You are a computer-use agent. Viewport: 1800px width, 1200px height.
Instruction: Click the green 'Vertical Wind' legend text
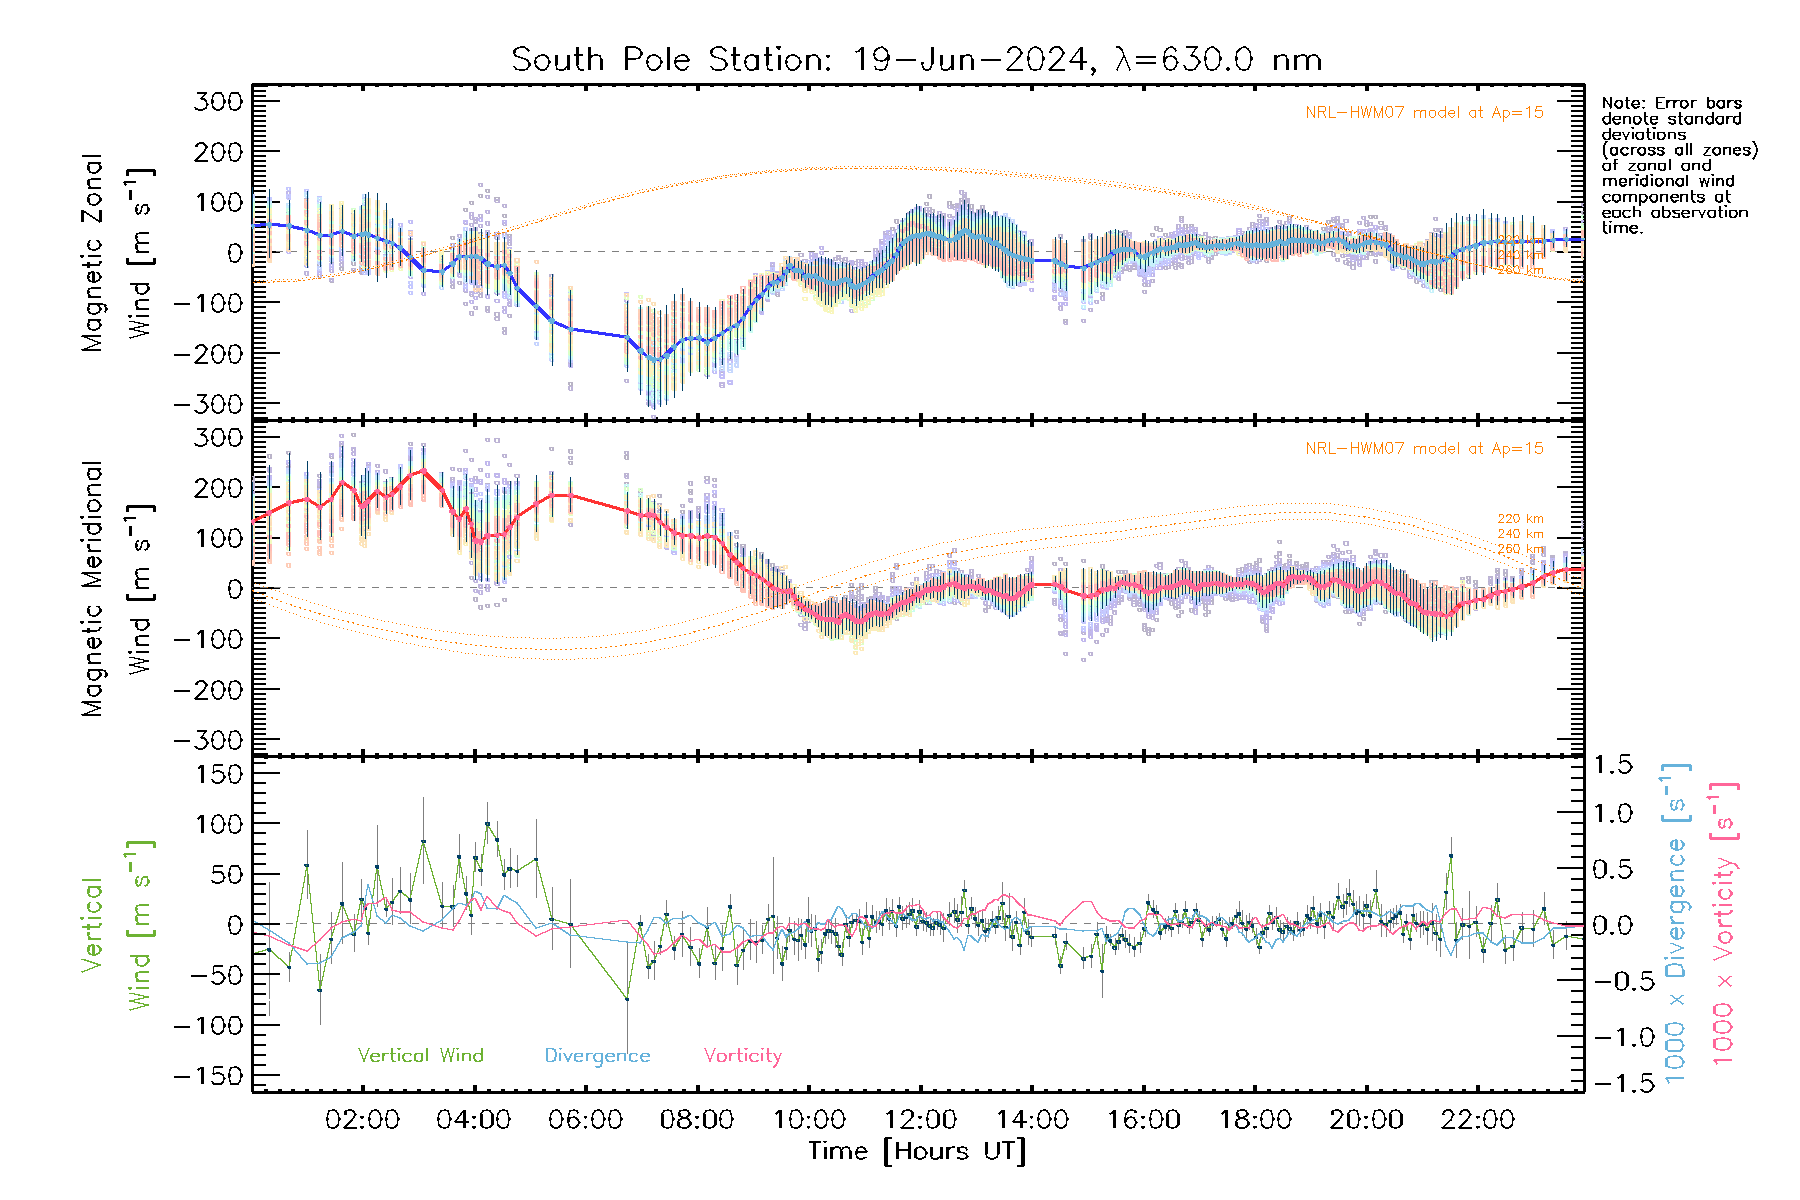(420, 1055)
